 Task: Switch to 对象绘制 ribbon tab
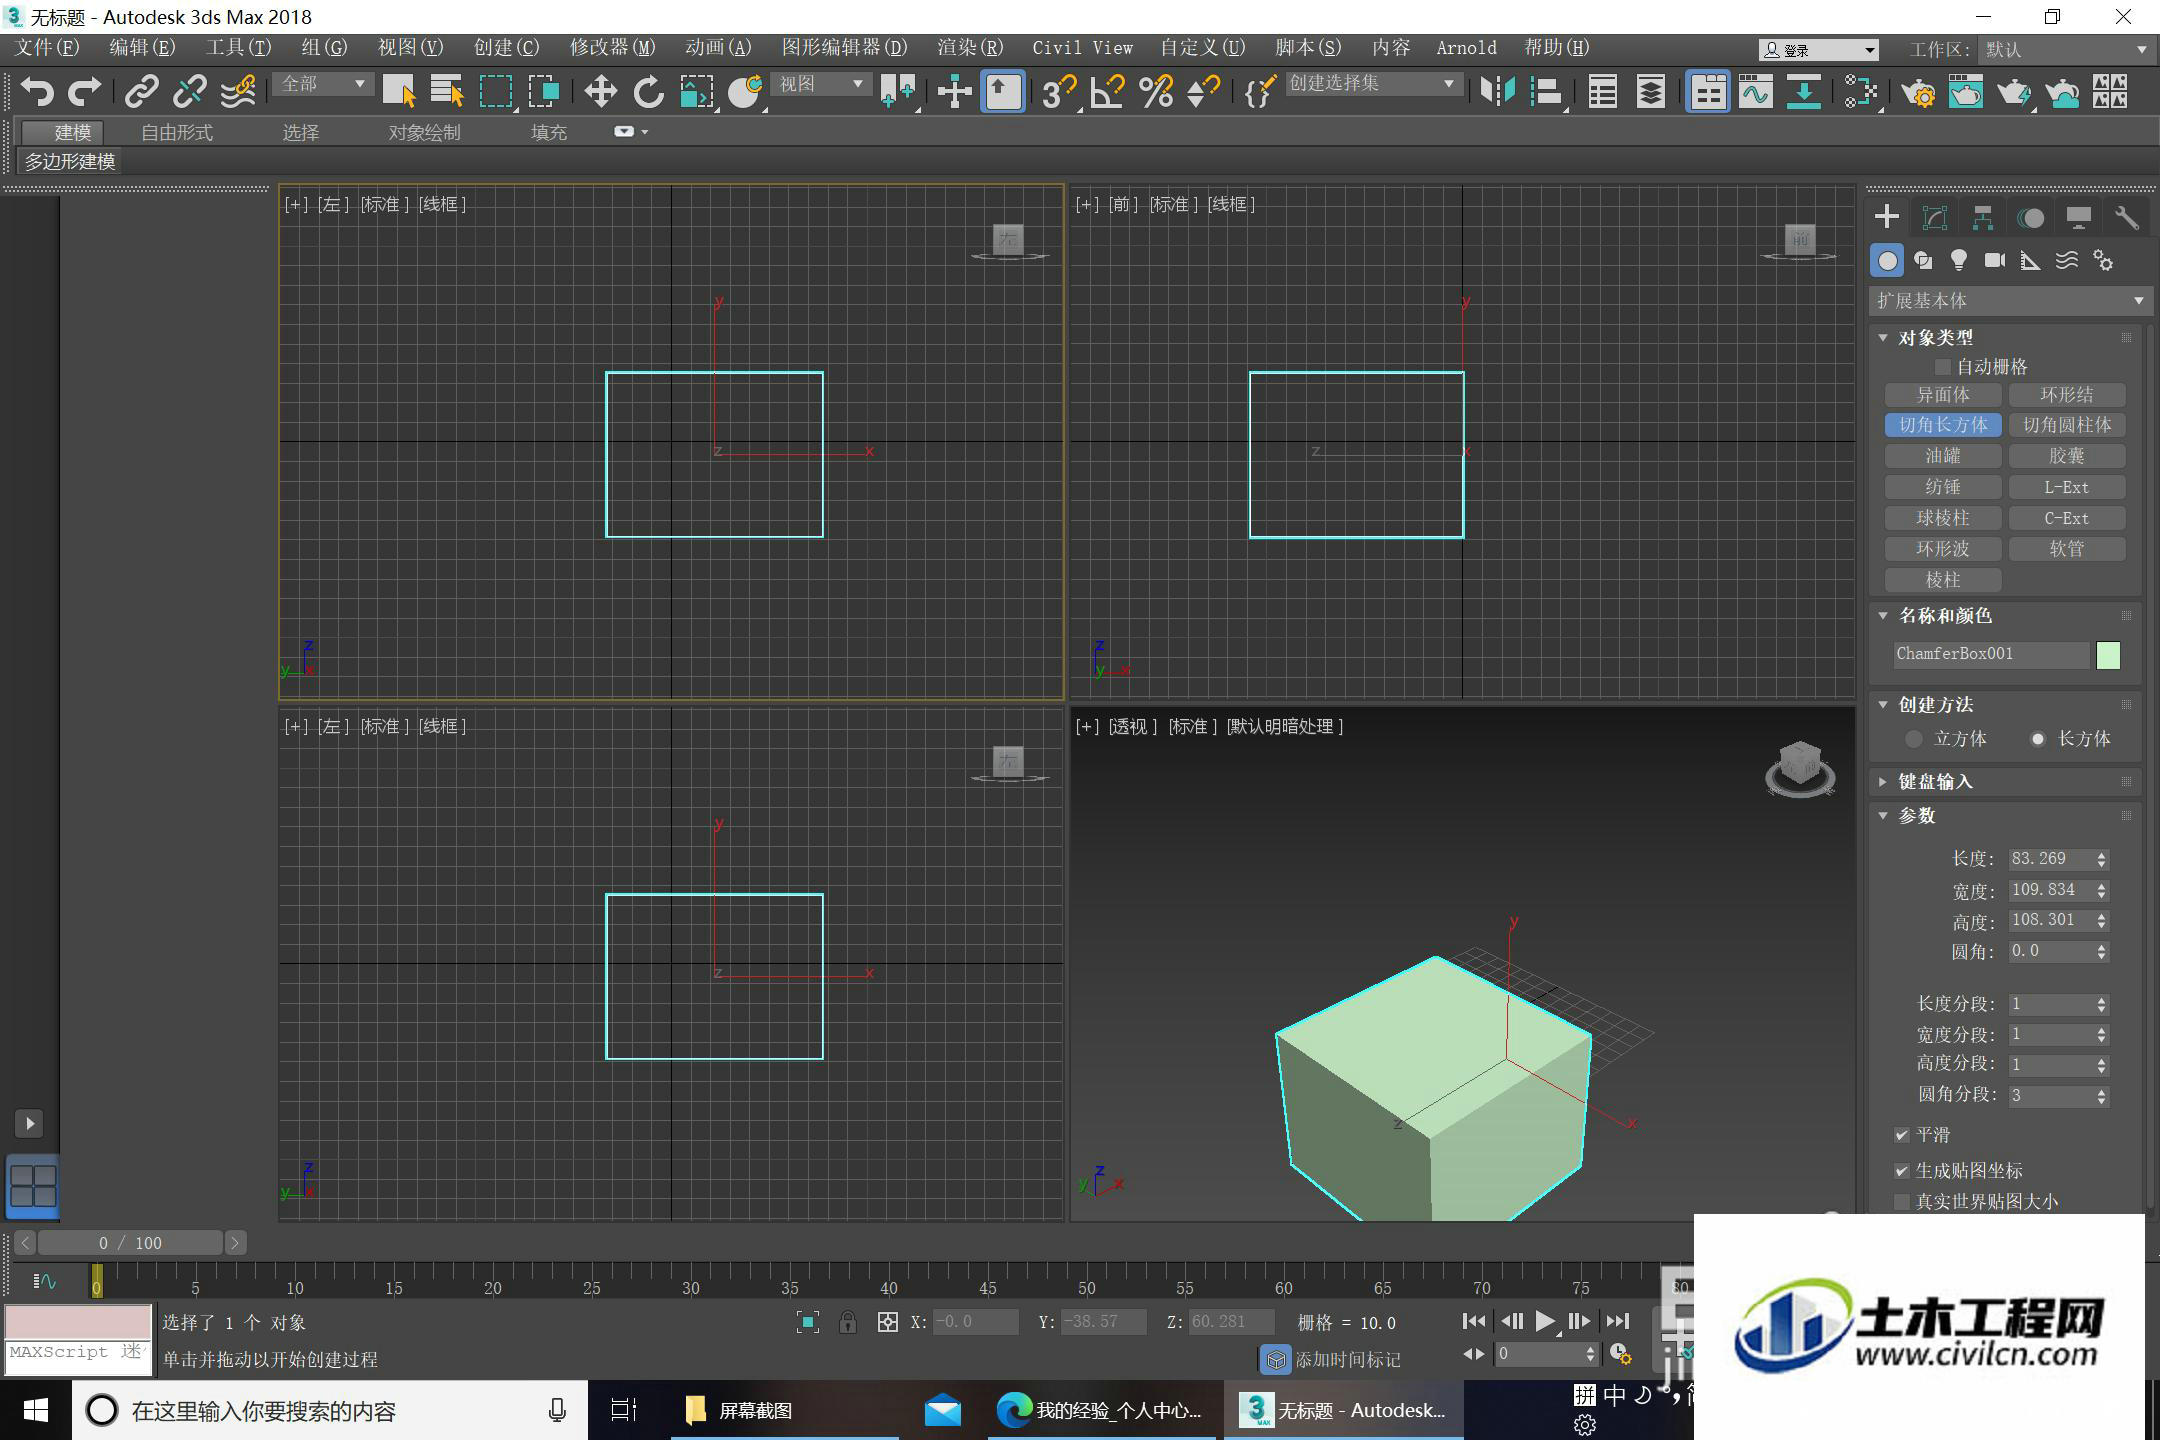click(x=424, y=132)
